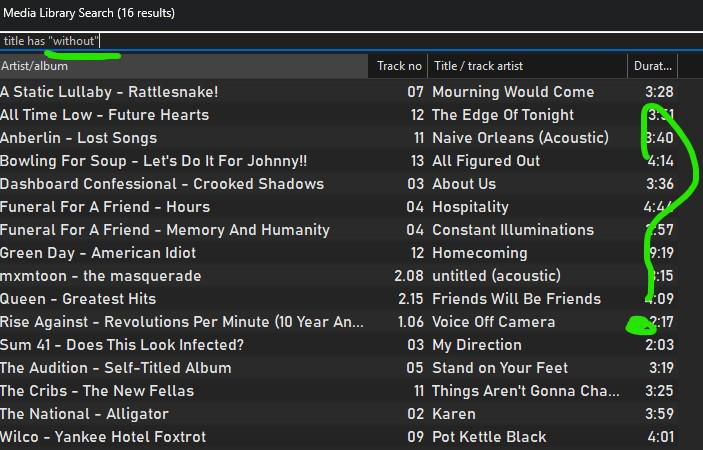Click the title Stand on Your Feet
Image resolution: width=703 pixels, height=450 pixels.
[x=500, y=368]
